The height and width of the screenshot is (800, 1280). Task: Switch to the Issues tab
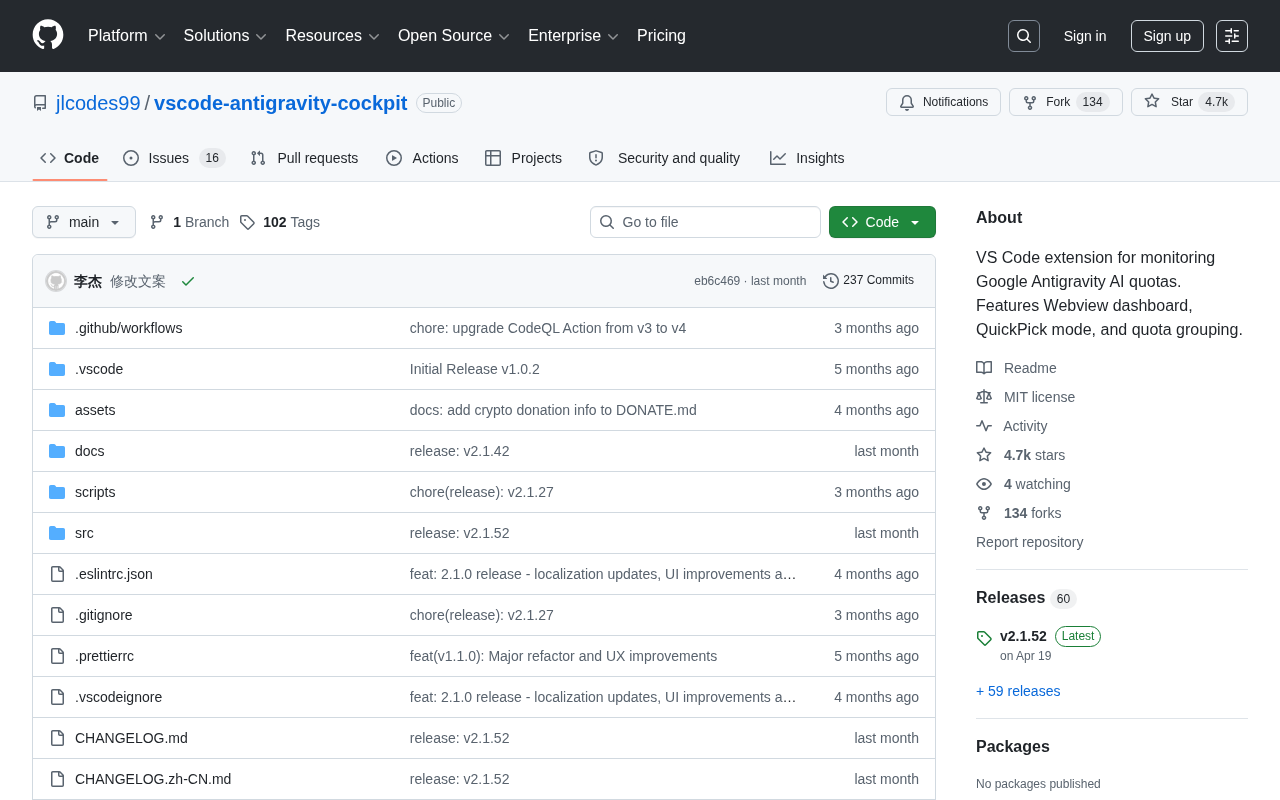pyautogui.click(x=174, y=158)
